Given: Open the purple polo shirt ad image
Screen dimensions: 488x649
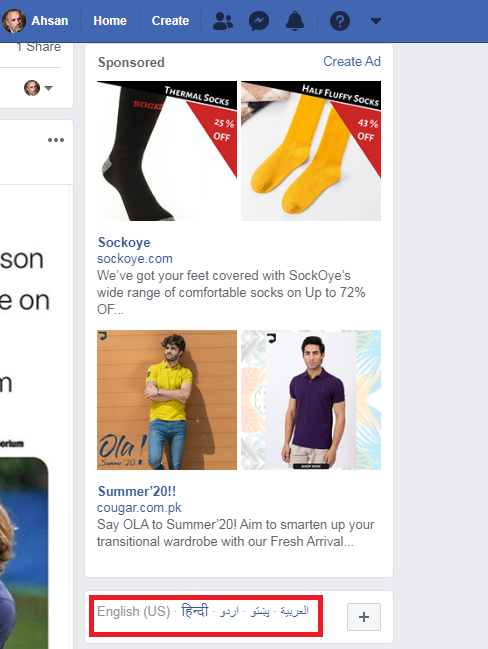Looking at the screenshot, I should coord(311,400).
